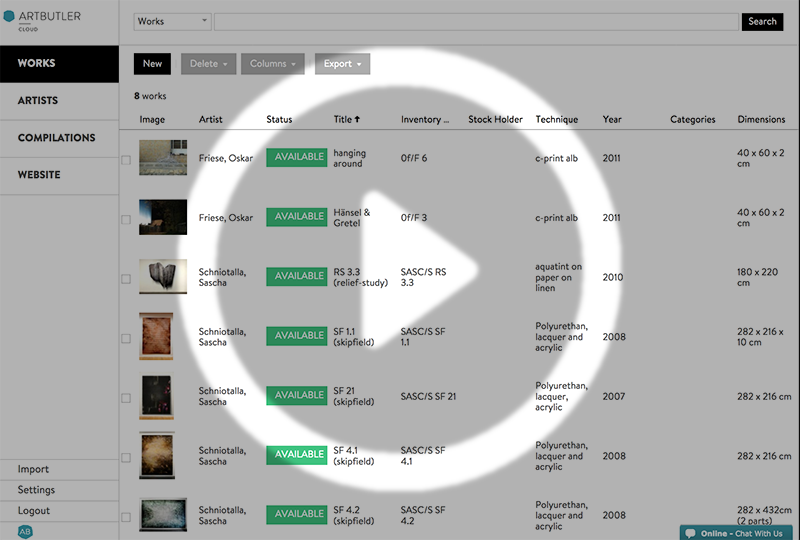Expand the Export dropdown button

[342, 64]
